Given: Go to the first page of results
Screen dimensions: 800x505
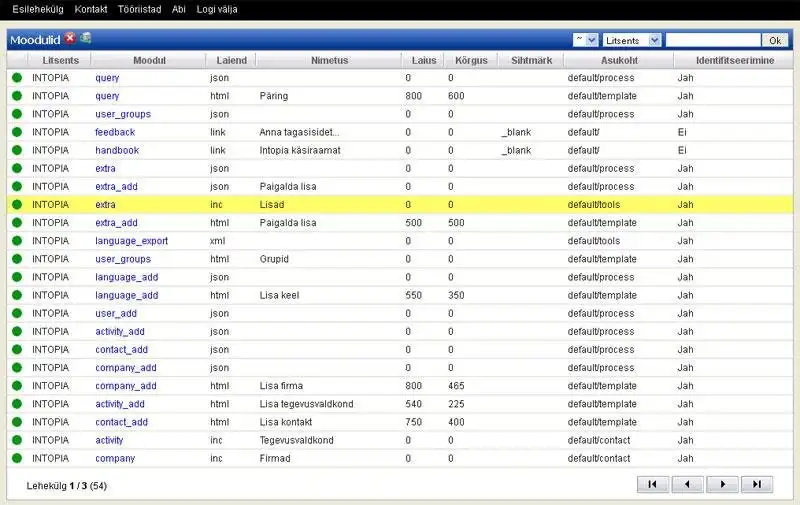Looking at the screenshot, I should click(x=653, y=484).
